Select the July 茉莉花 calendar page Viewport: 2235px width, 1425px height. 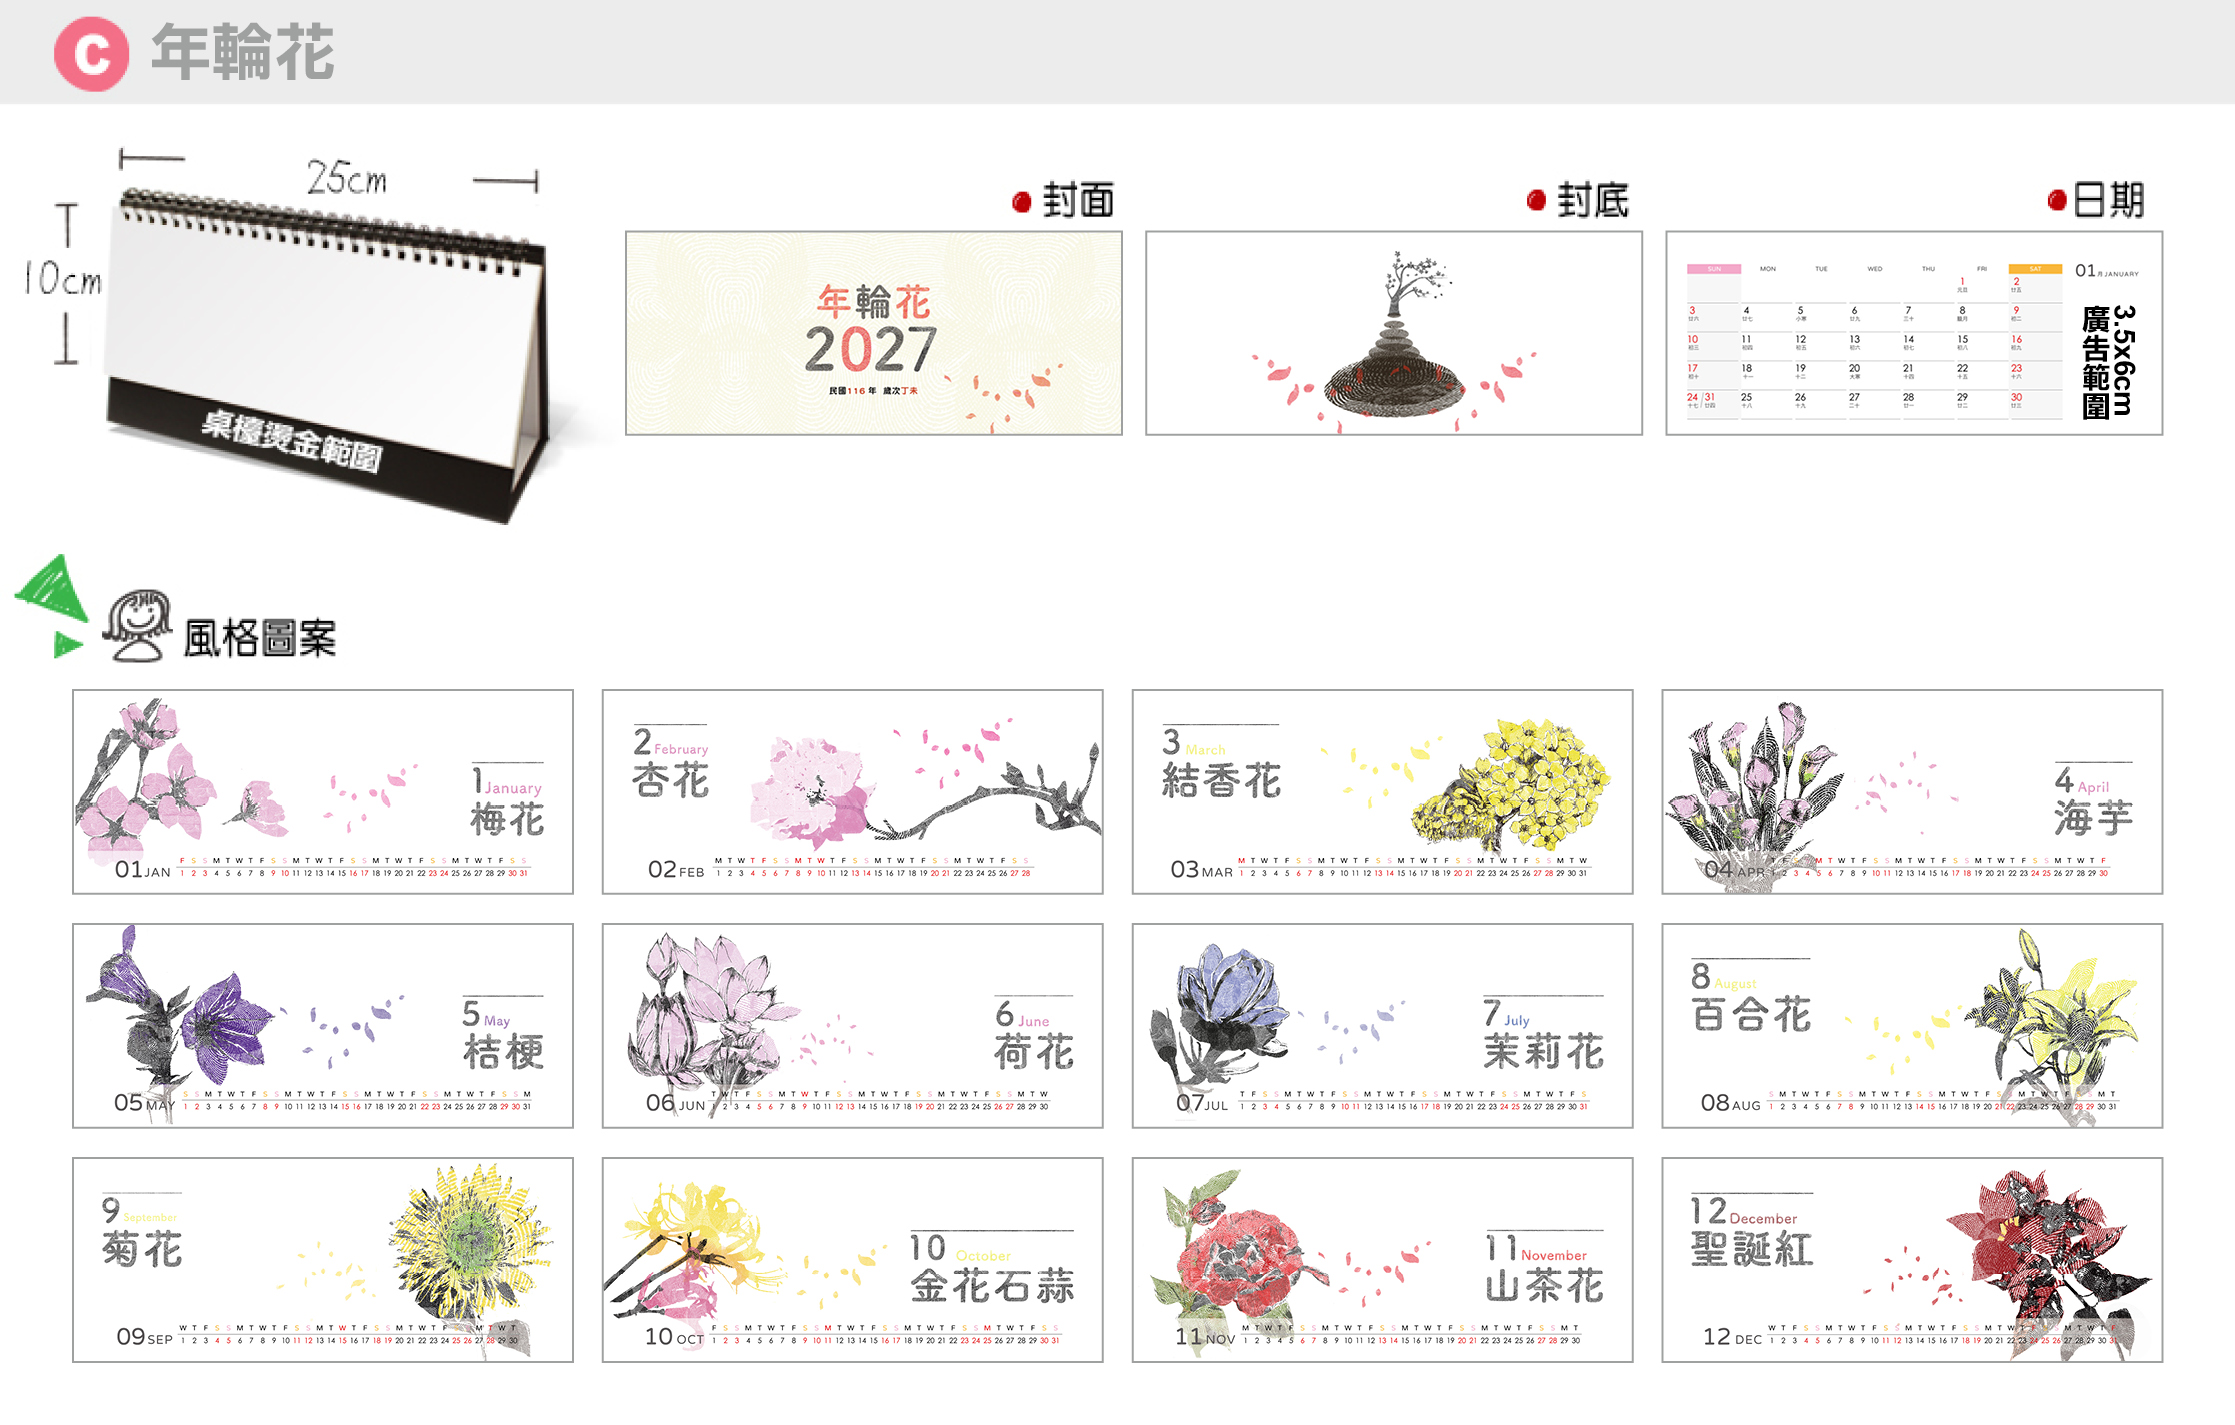pos(1383,1026)
